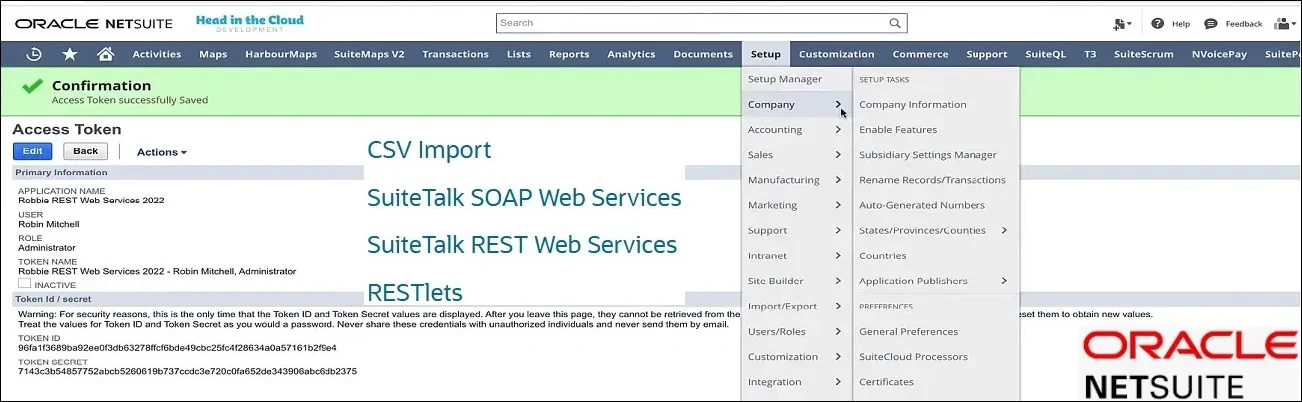Open the SuiteMaps V2 menu
Image resolution: width=1302 pixels, height=402 pixels.
pyautogui.click(x=367, y=54)
